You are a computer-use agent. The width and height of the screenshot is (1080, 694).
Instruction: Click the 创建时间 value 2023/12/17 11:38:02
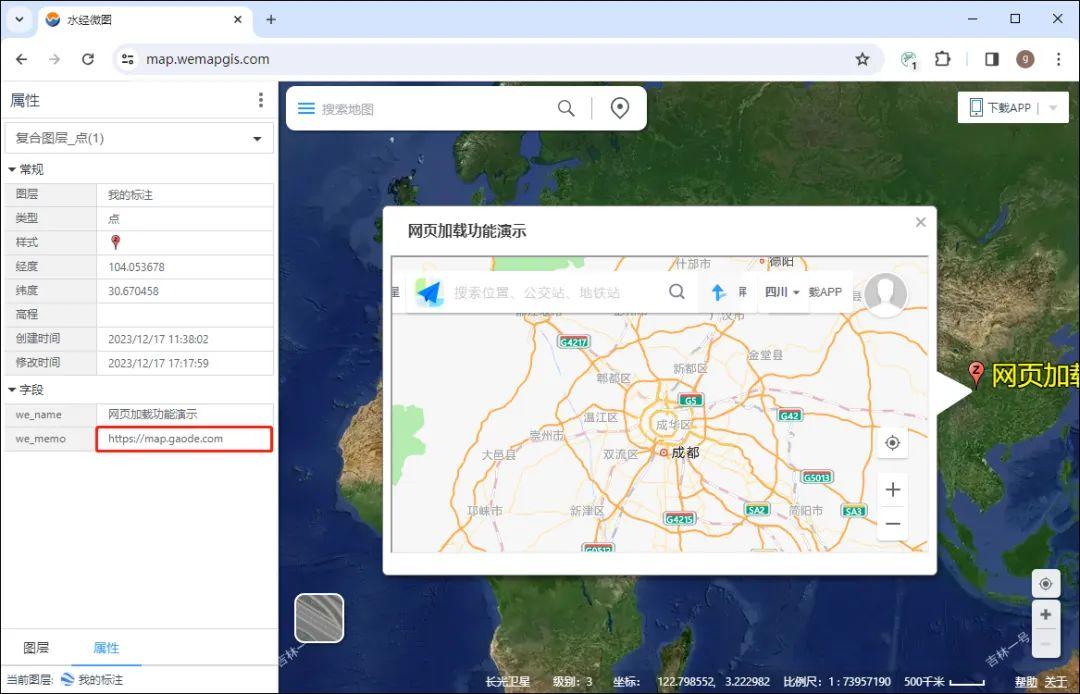pyautogui.click(x=185, y=339)
